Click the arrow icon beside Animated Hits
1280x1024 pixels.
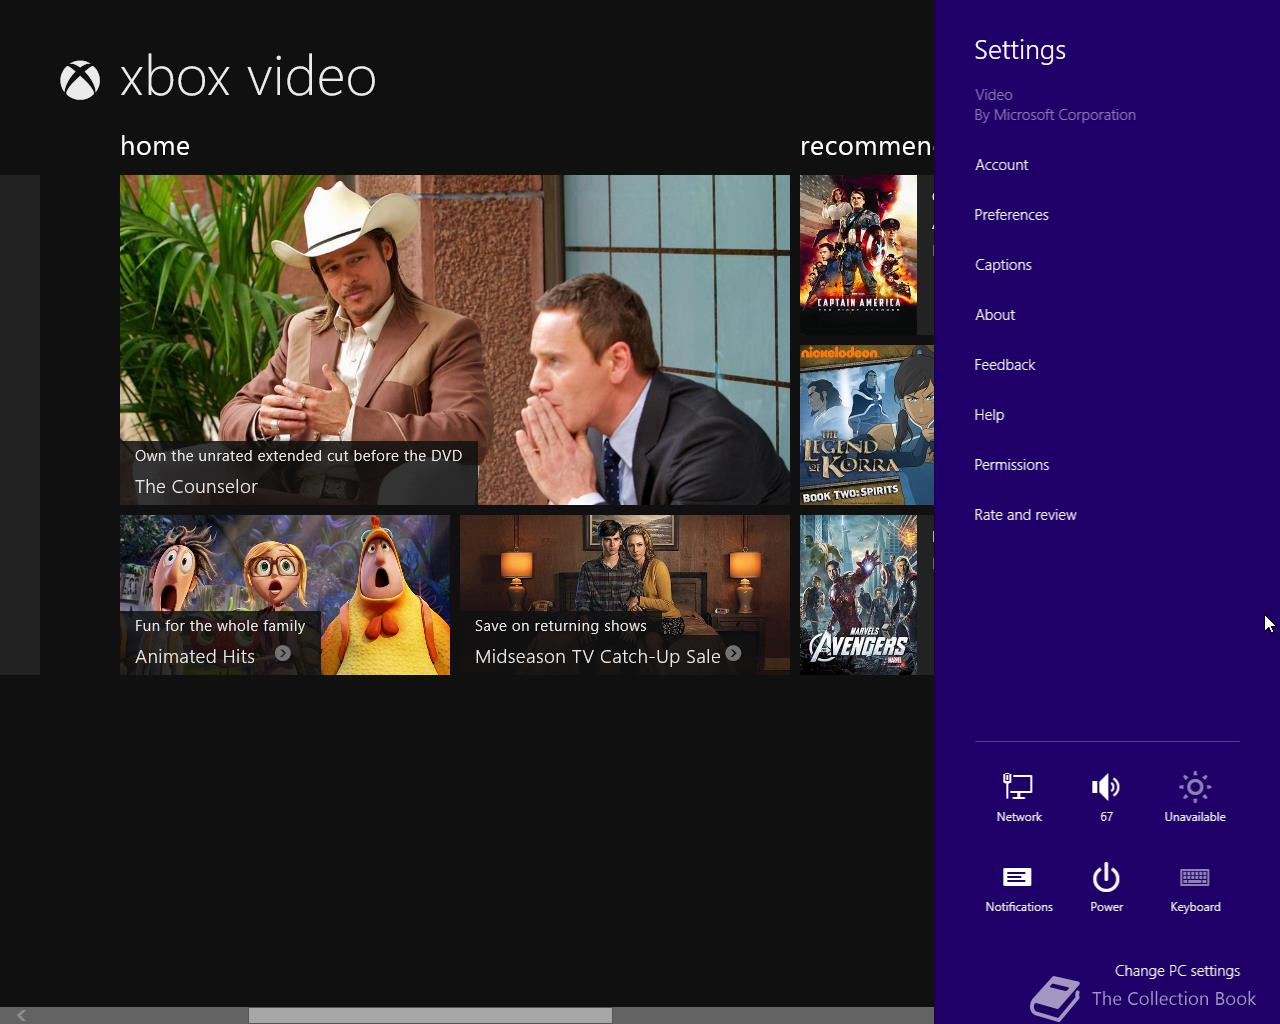click(x=283, y=653)
